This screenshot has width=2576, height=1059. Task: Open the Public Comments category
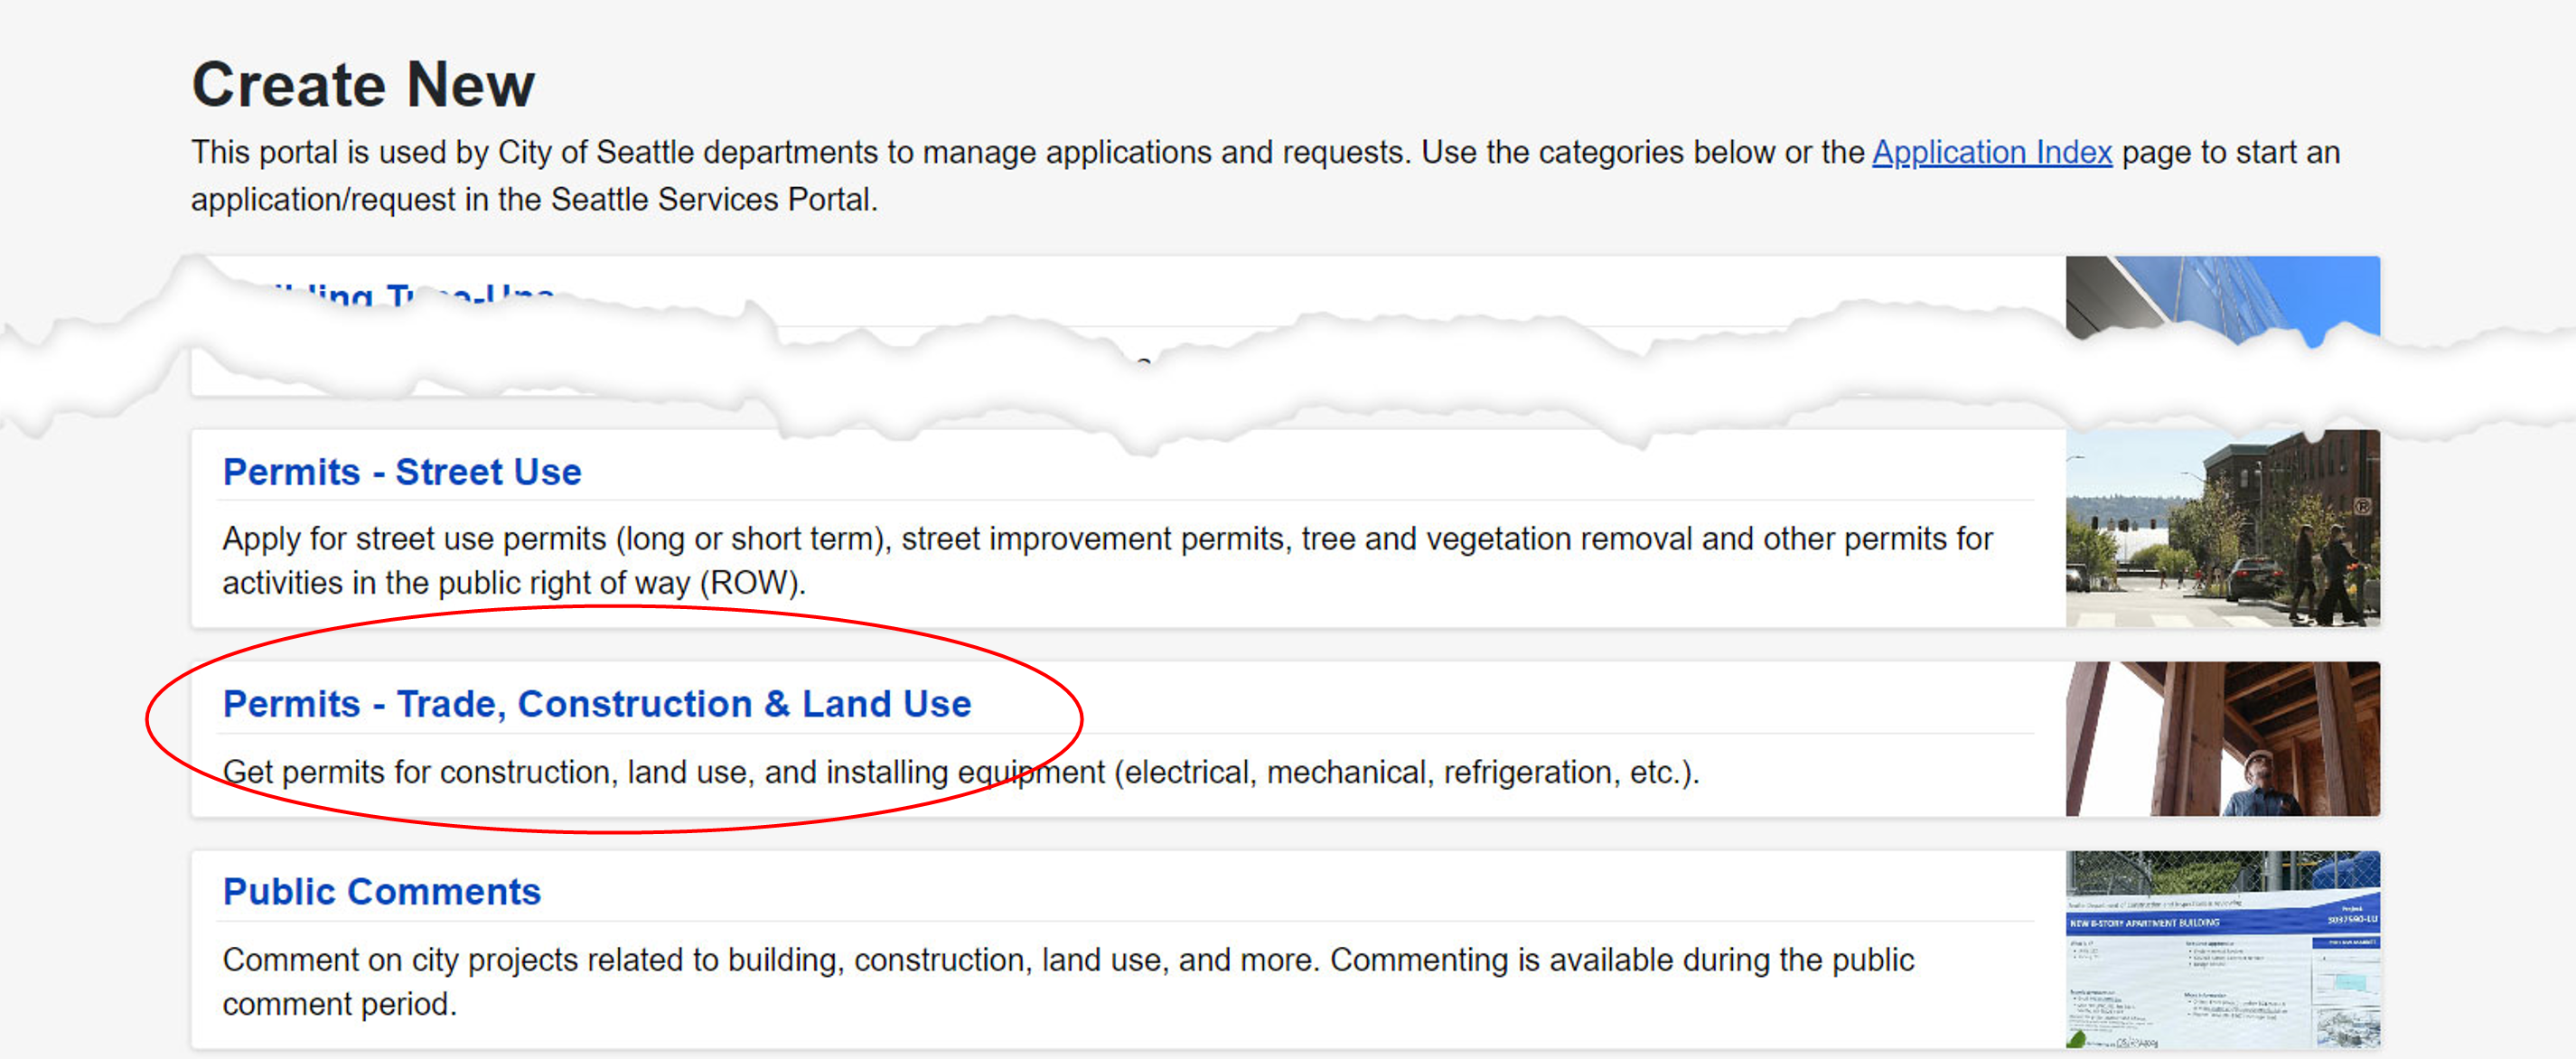381,891
